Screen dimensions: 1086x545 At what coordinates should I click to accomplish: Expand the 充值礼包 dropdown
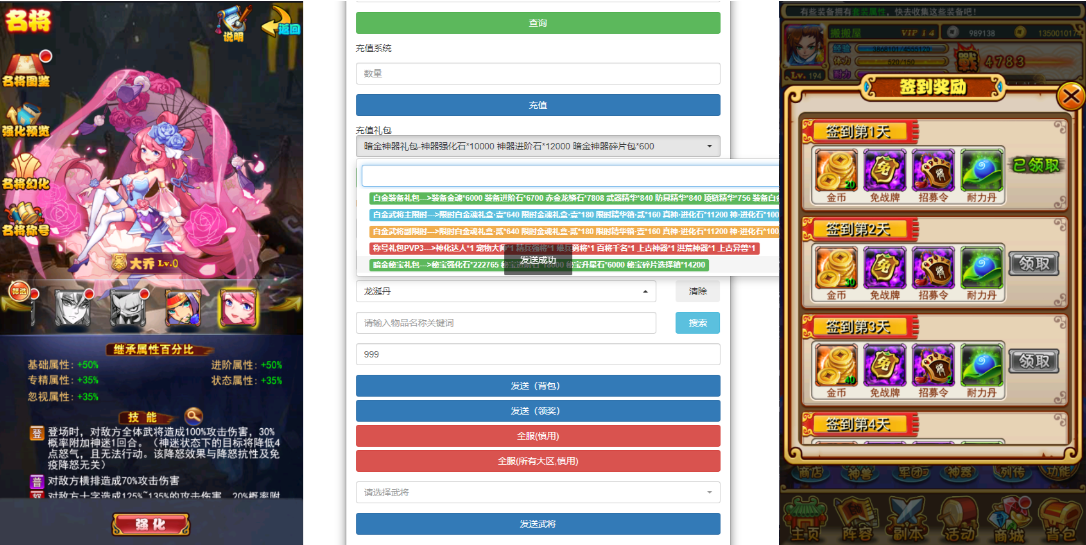tap(538, 146)
